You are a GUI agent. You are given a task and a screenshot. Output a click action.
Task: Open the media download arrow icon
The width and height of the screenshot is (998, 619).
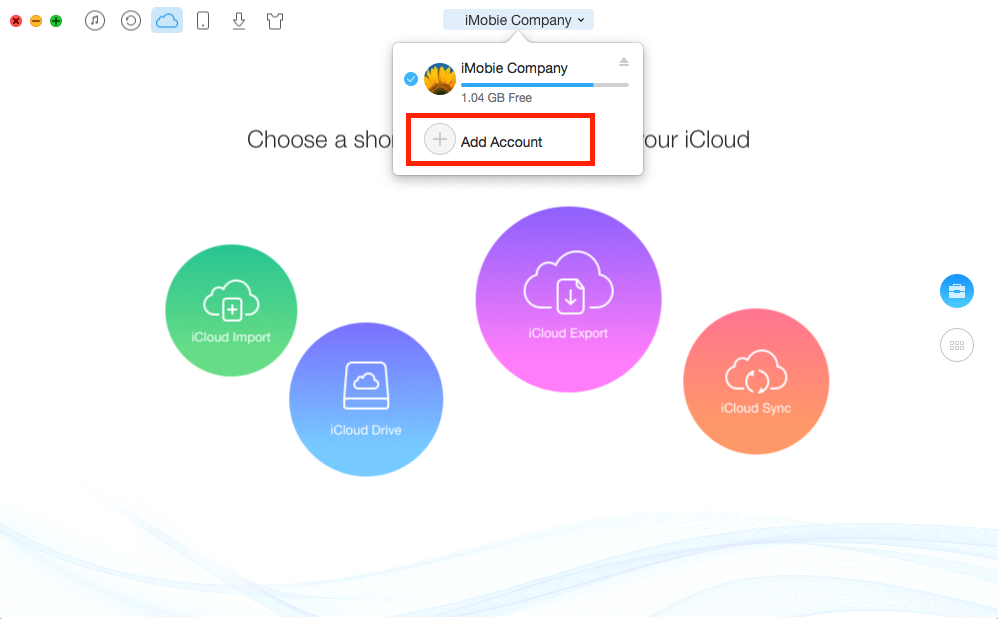click(x=239, y=21)
